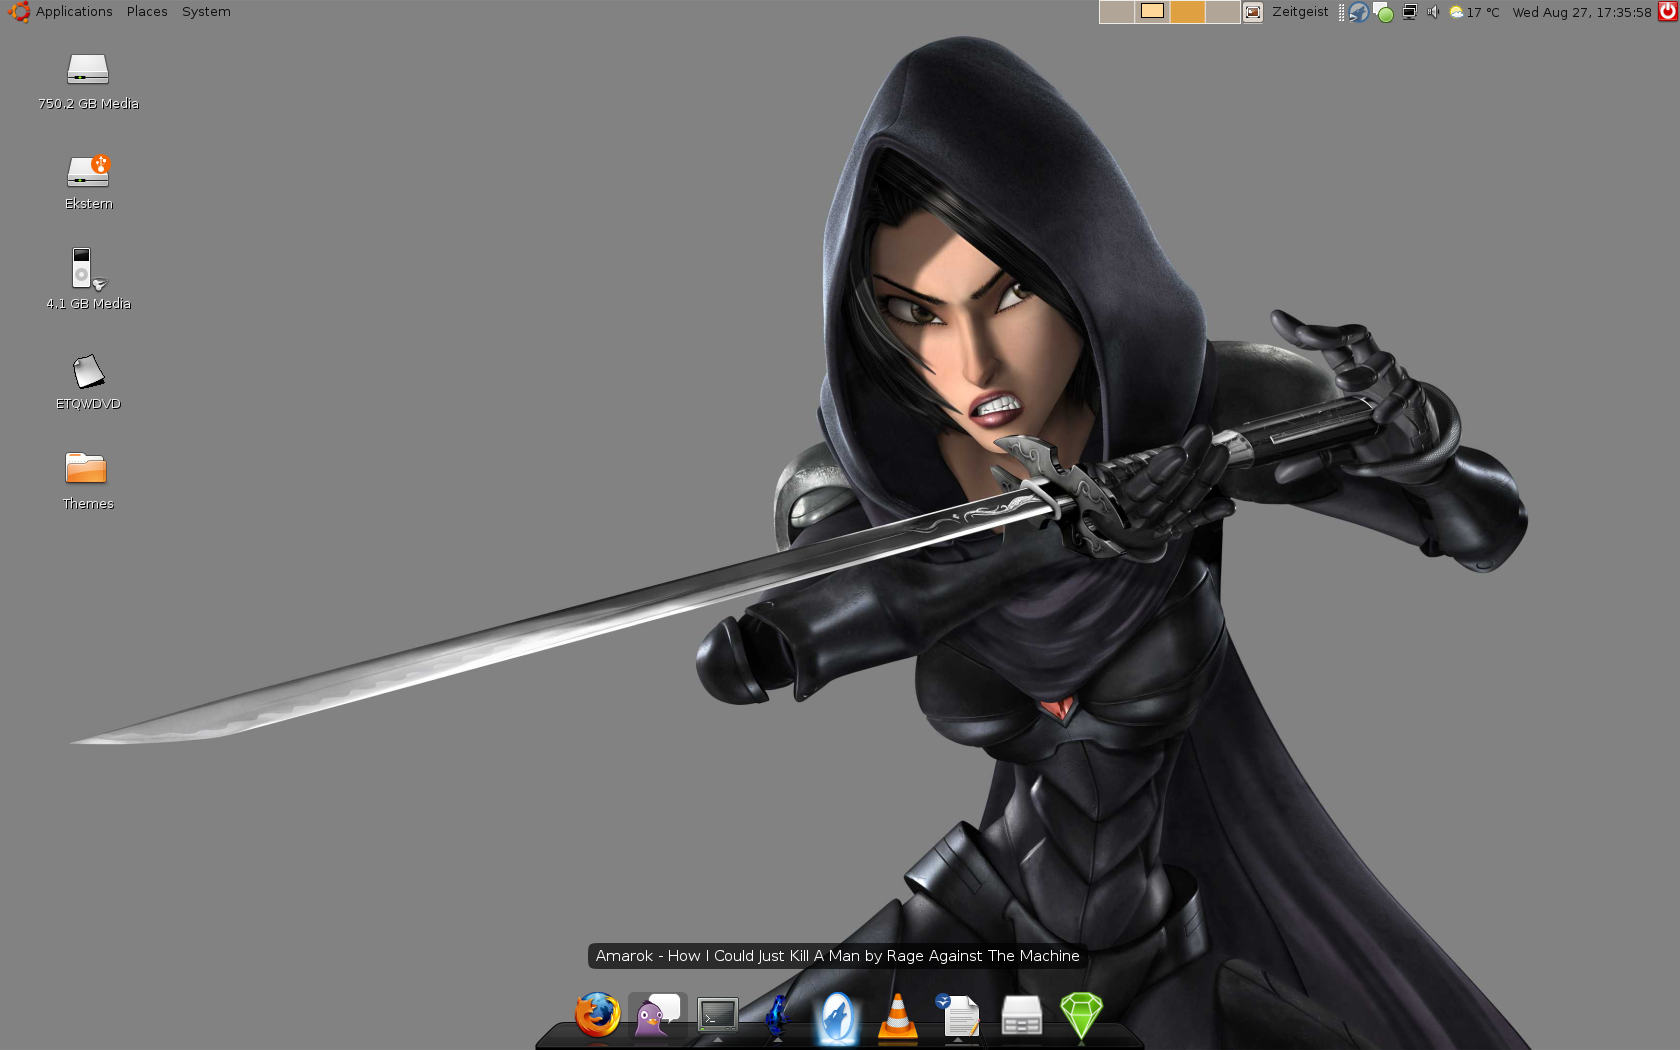The image size is (1680, 1050).
Task: Launch Firefox from the dock
Action: click(x=597, y=1015)
